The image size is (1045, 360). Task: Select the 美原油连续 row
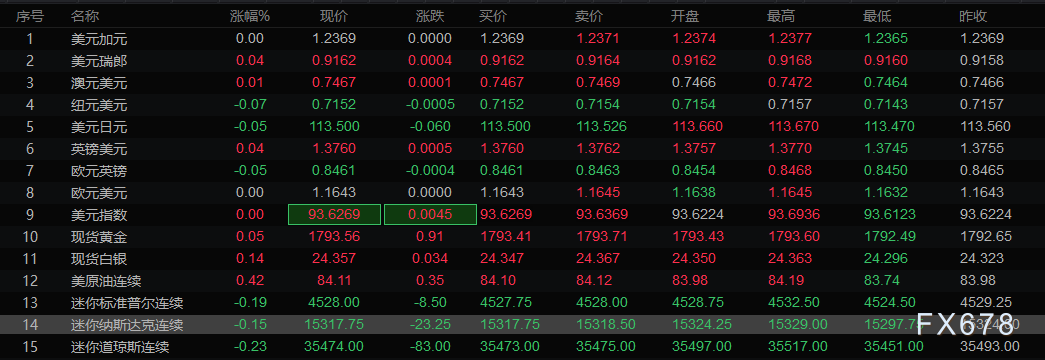[522, 281]
